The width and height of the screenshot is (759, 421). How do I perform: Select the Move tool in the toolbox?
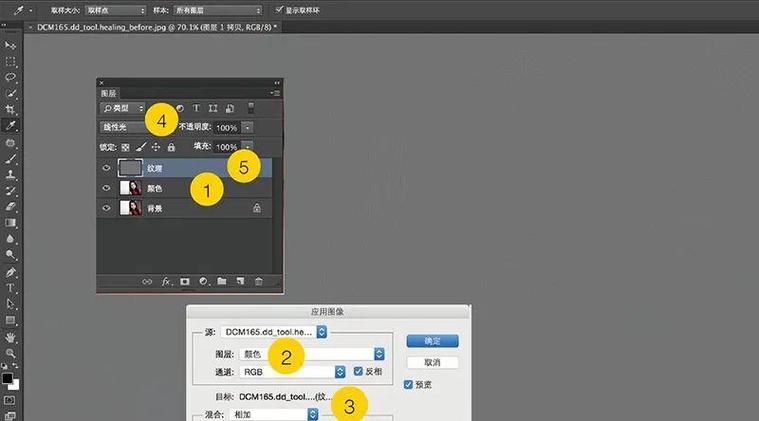[x=10, y=45]
